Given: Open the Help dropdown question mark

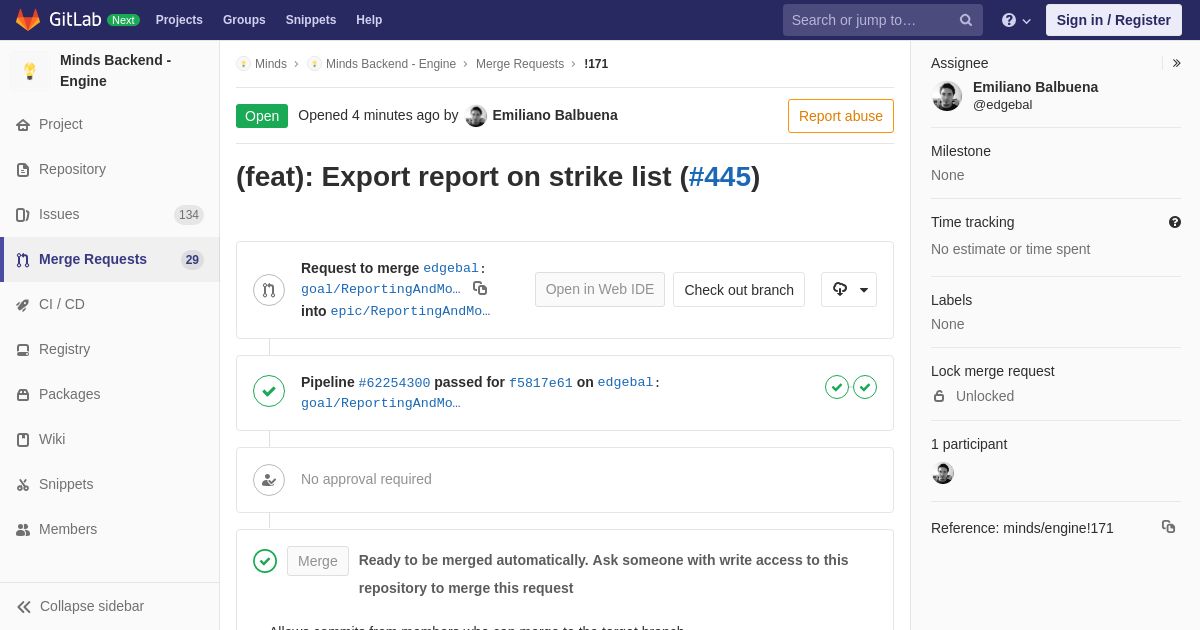Looking at the screenshot, I should [1016, 20].
